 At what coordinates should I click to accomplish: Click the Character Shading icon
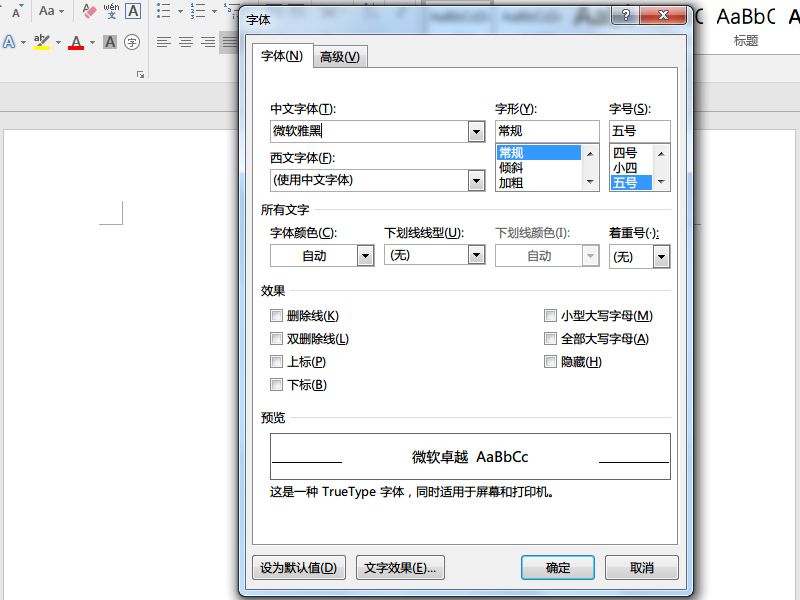110,42
